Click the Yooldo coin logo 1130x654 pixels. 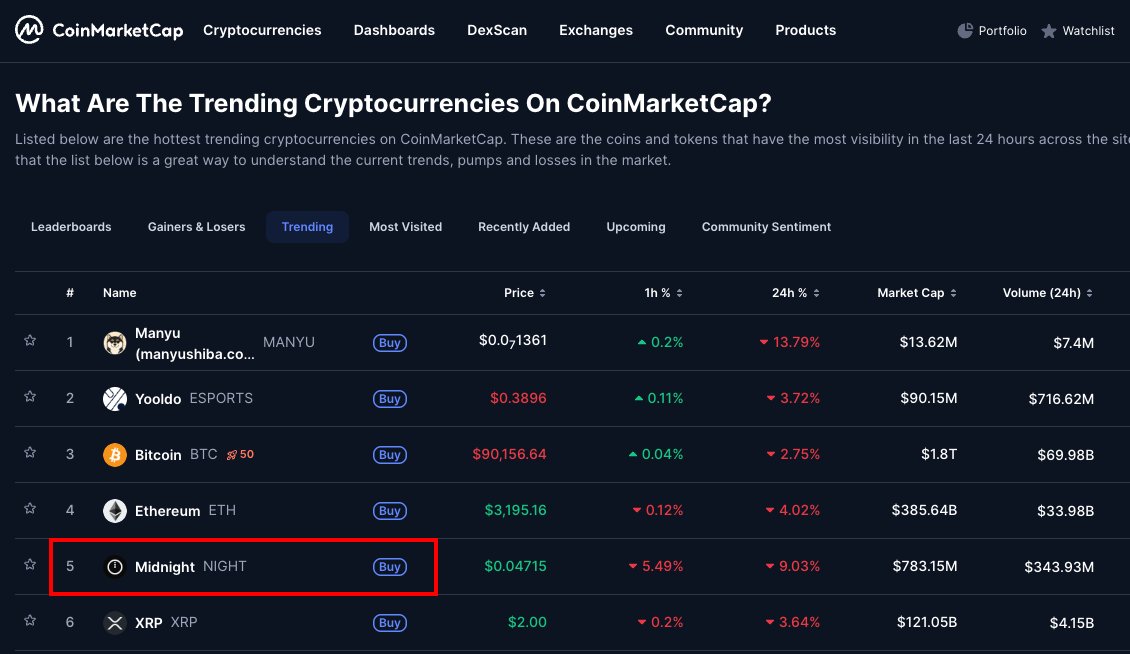115,399
